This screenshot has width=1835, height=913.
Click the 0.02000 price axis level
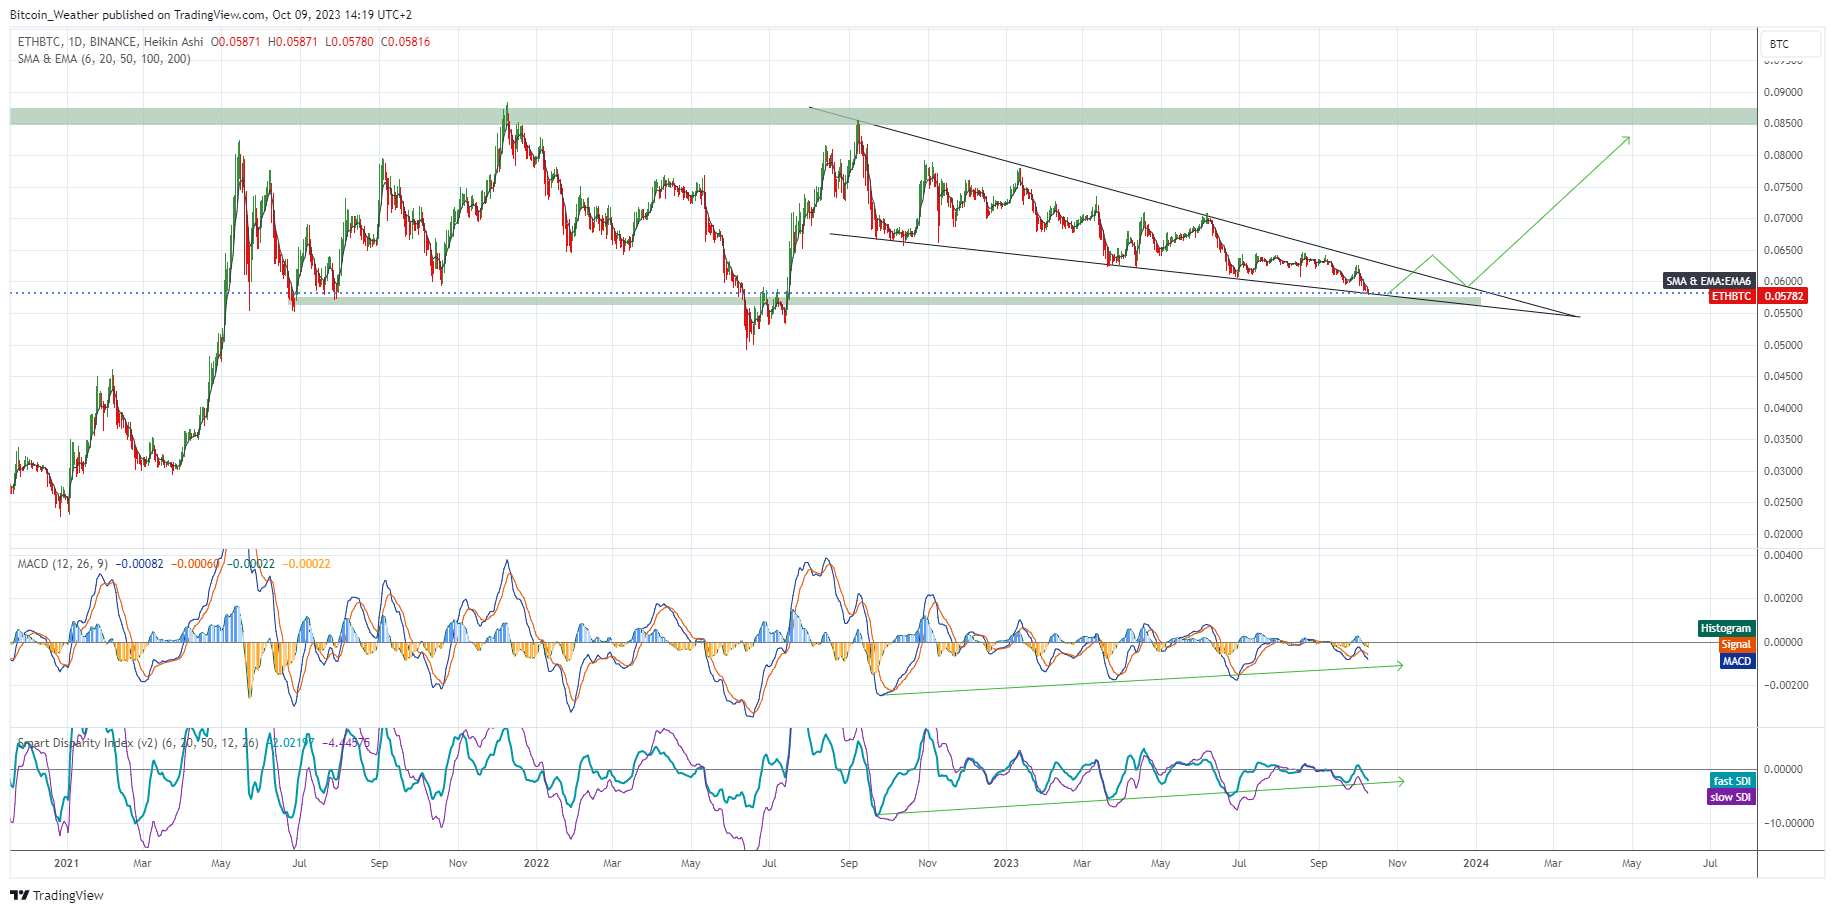point(1783,534)
